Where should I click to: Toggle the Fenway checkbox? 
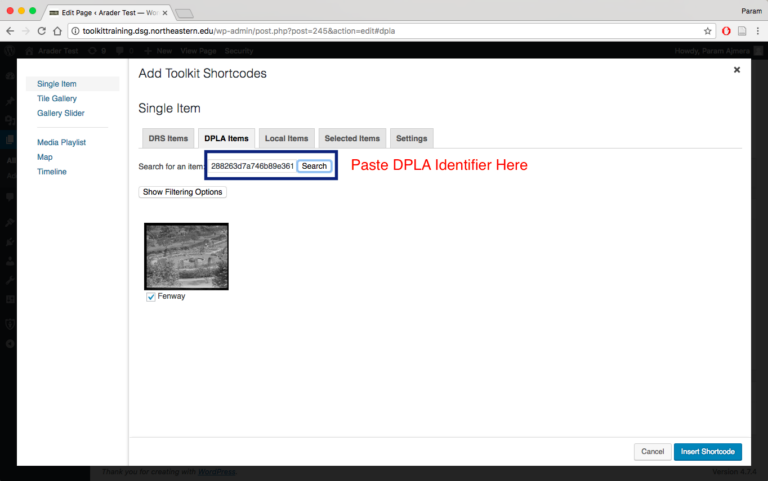click(x=151, y=297)
